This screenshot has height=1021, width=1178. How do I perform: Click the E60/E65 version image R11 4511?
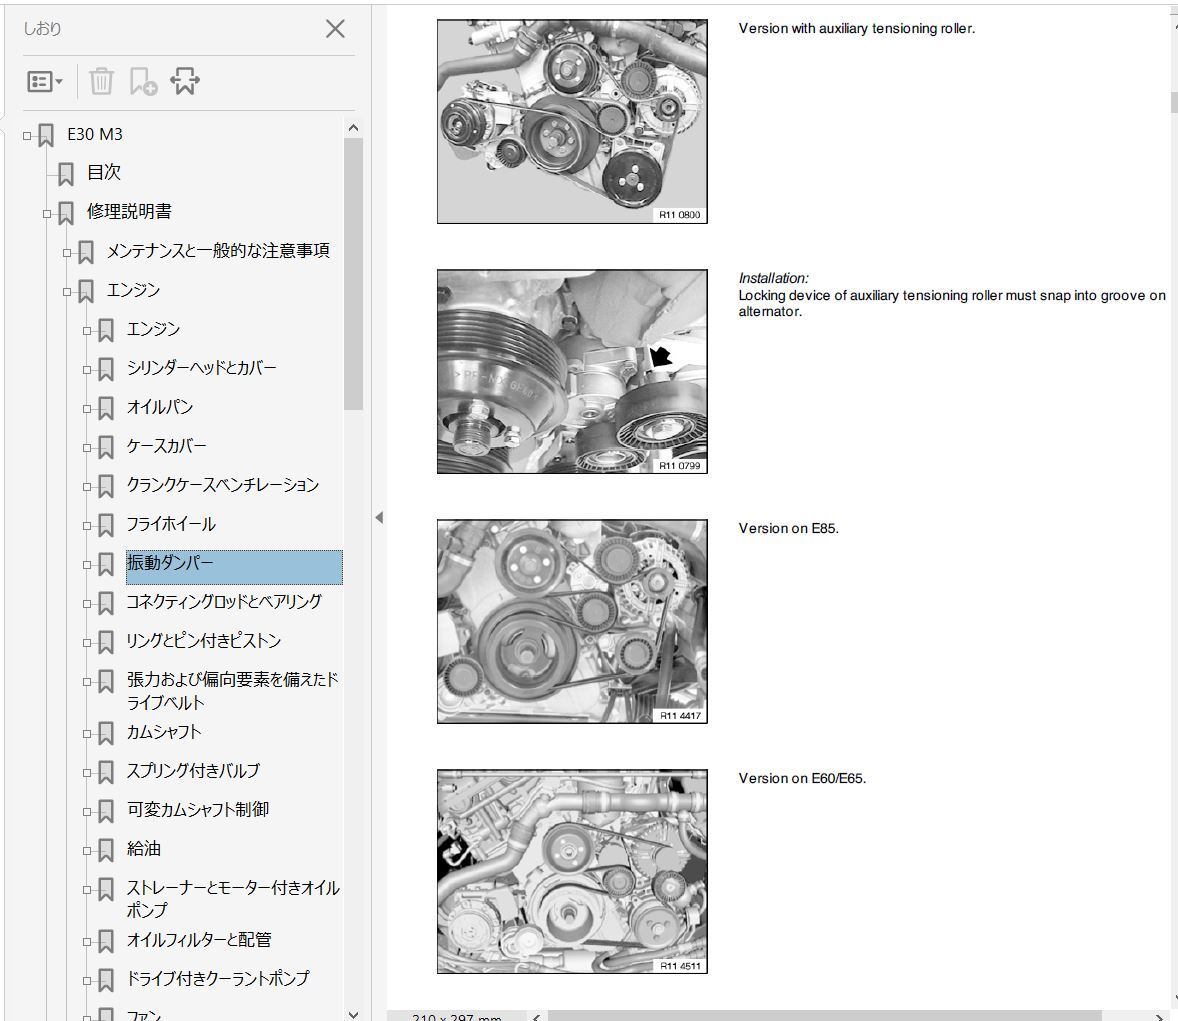(572, 871)
